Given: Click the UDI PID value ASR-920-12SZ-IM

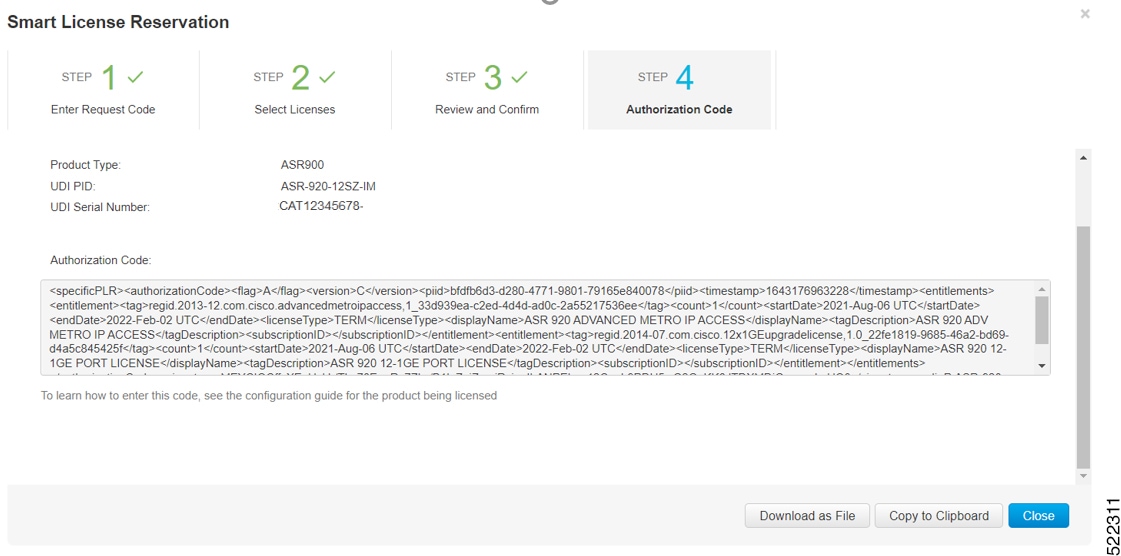Looking at the screenshot, I should pos(328,187).
